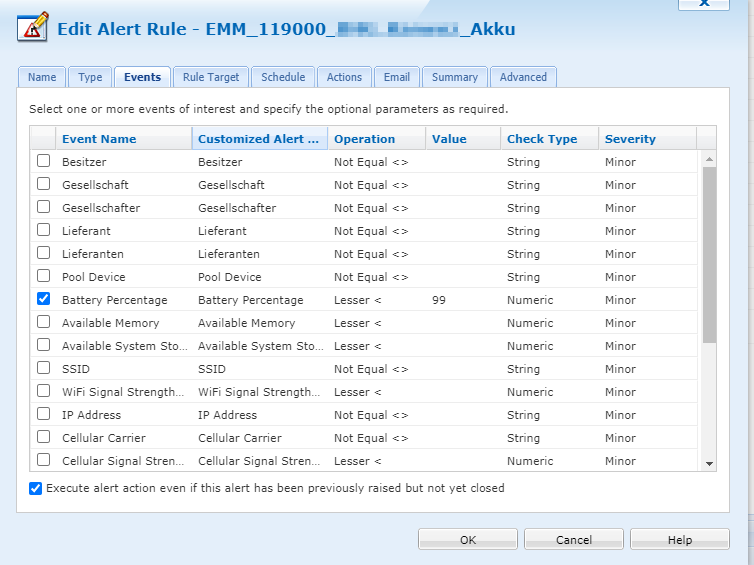Open Operation dropdown for Battery Percentage row
754x565 pixels.
(376, 300)
